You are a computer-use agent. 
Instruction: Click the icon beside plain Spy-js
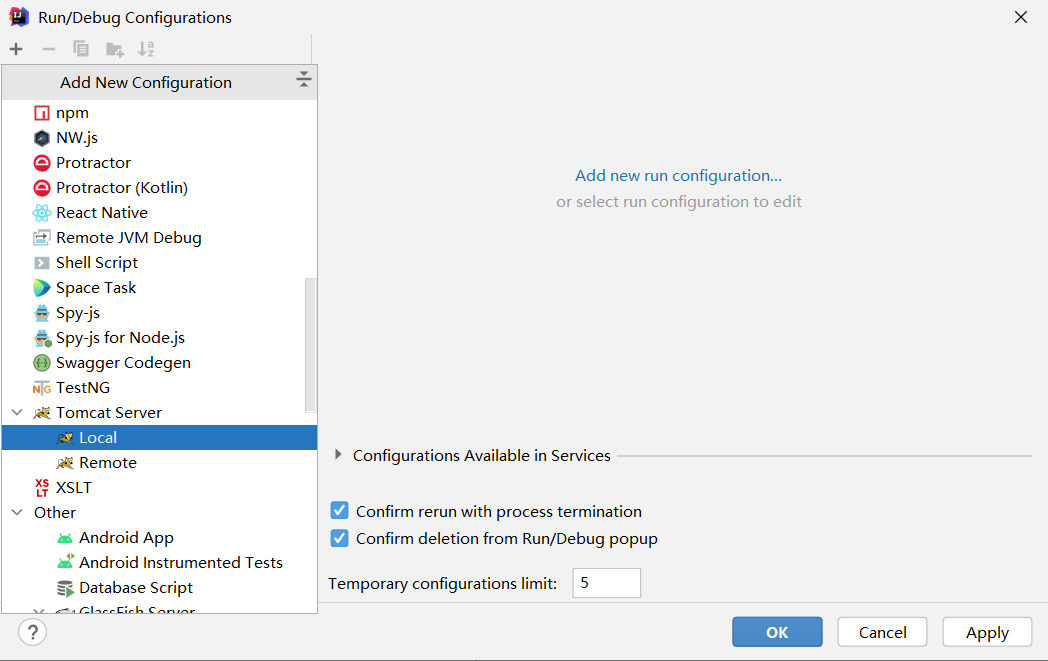click(41, 313)
